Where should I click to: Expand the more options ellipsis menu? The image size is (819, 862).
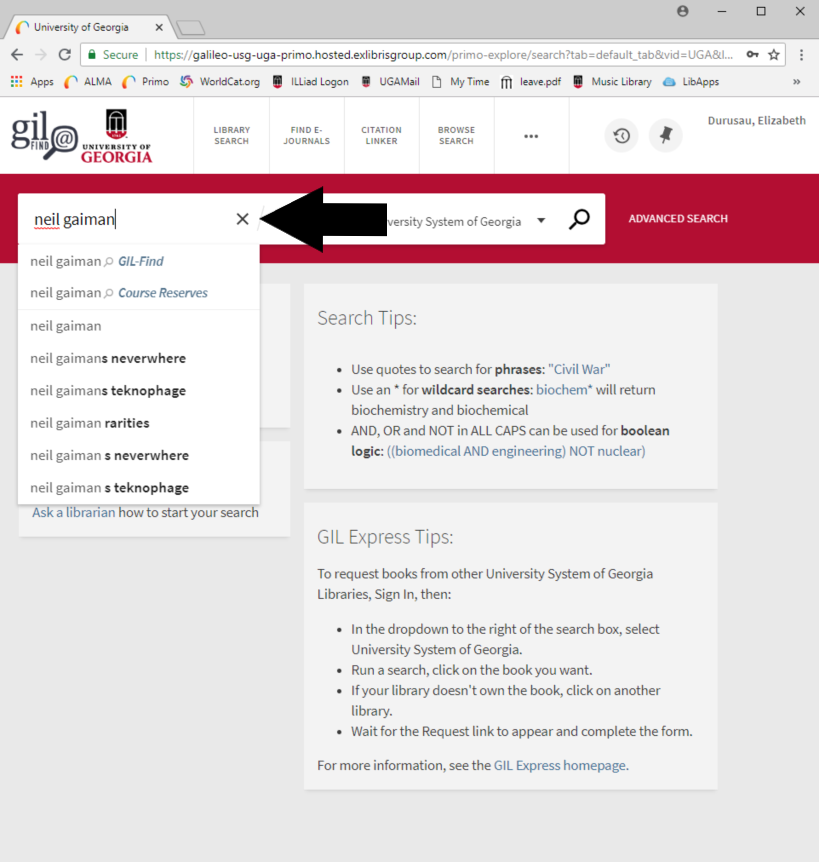tap(531, 136)
